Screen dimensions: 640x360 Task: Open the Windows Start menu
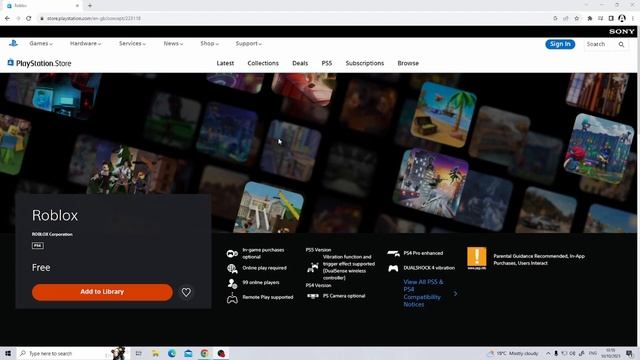[x=8, y=353]
